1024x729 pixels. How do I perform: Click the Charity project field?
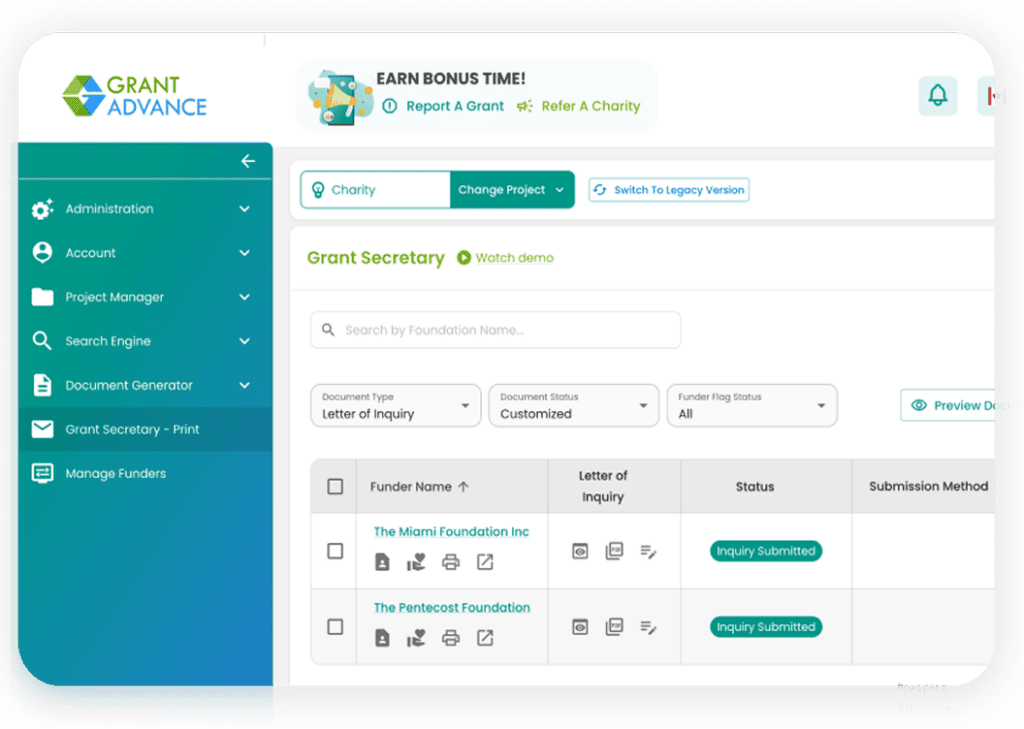pos(376,189)
